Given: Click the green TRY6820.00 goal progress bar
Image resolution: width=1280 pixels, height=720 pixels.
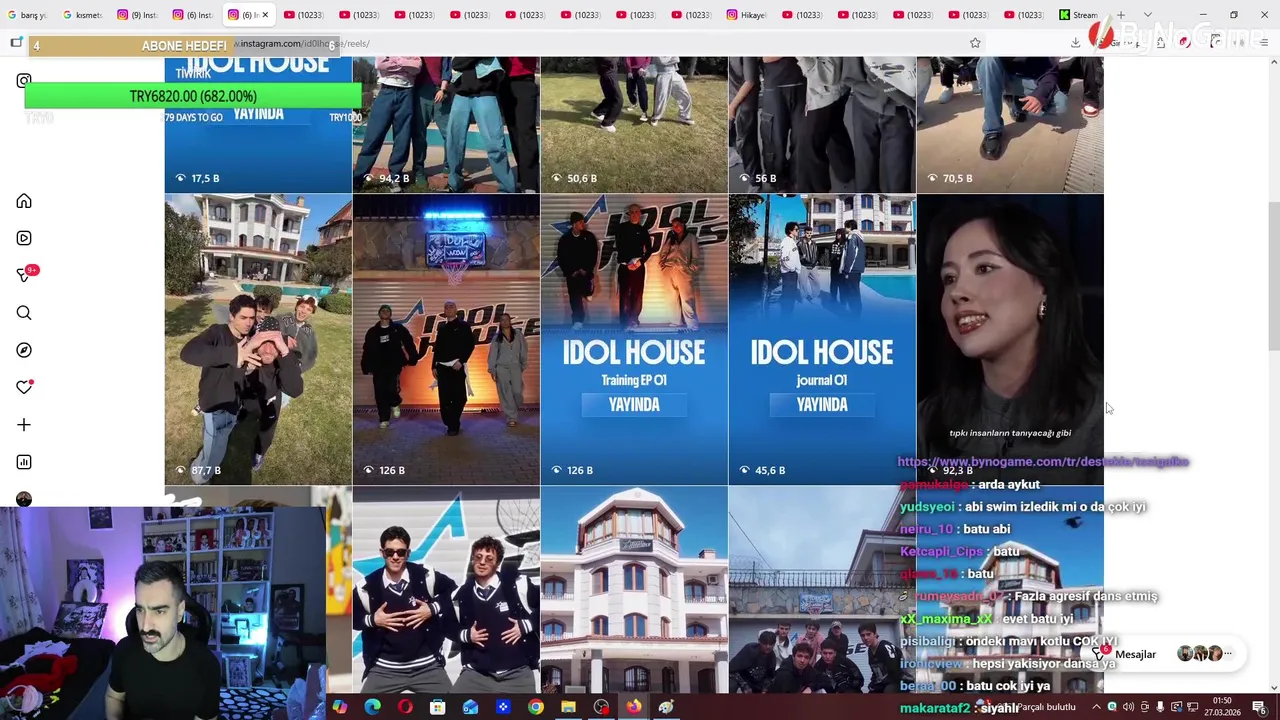Looking at the screenshot, I should click(x=193, y=96).
